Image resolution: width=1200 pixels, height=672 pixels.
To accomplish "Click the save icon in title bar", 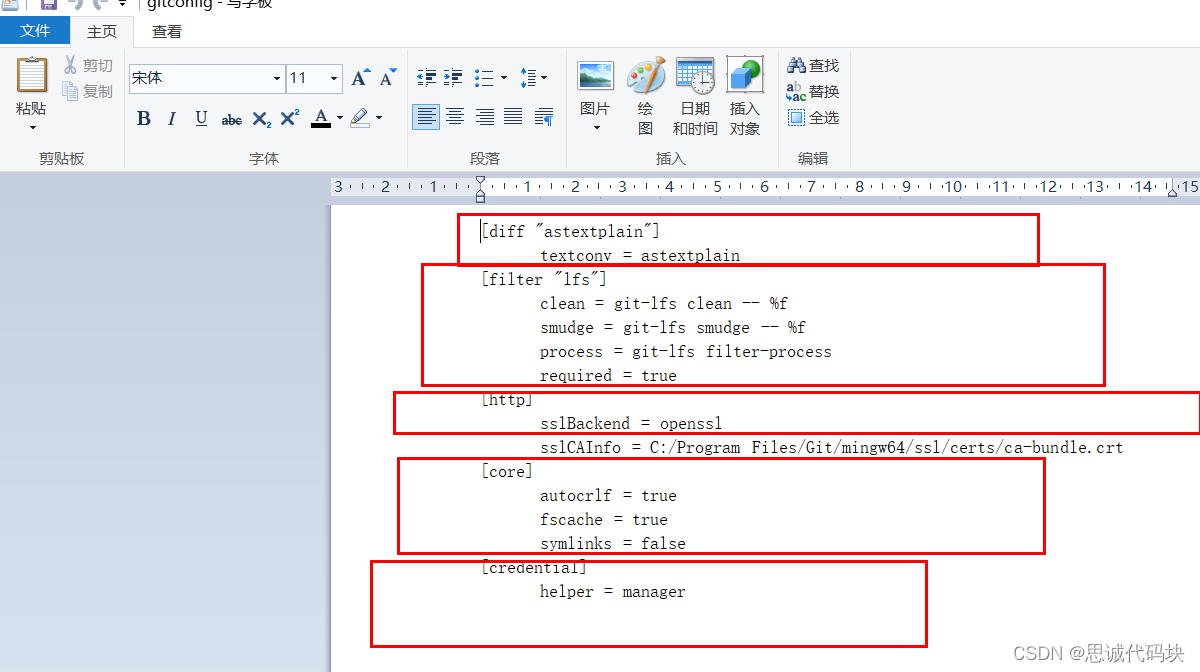I will (x=49, y=4).
